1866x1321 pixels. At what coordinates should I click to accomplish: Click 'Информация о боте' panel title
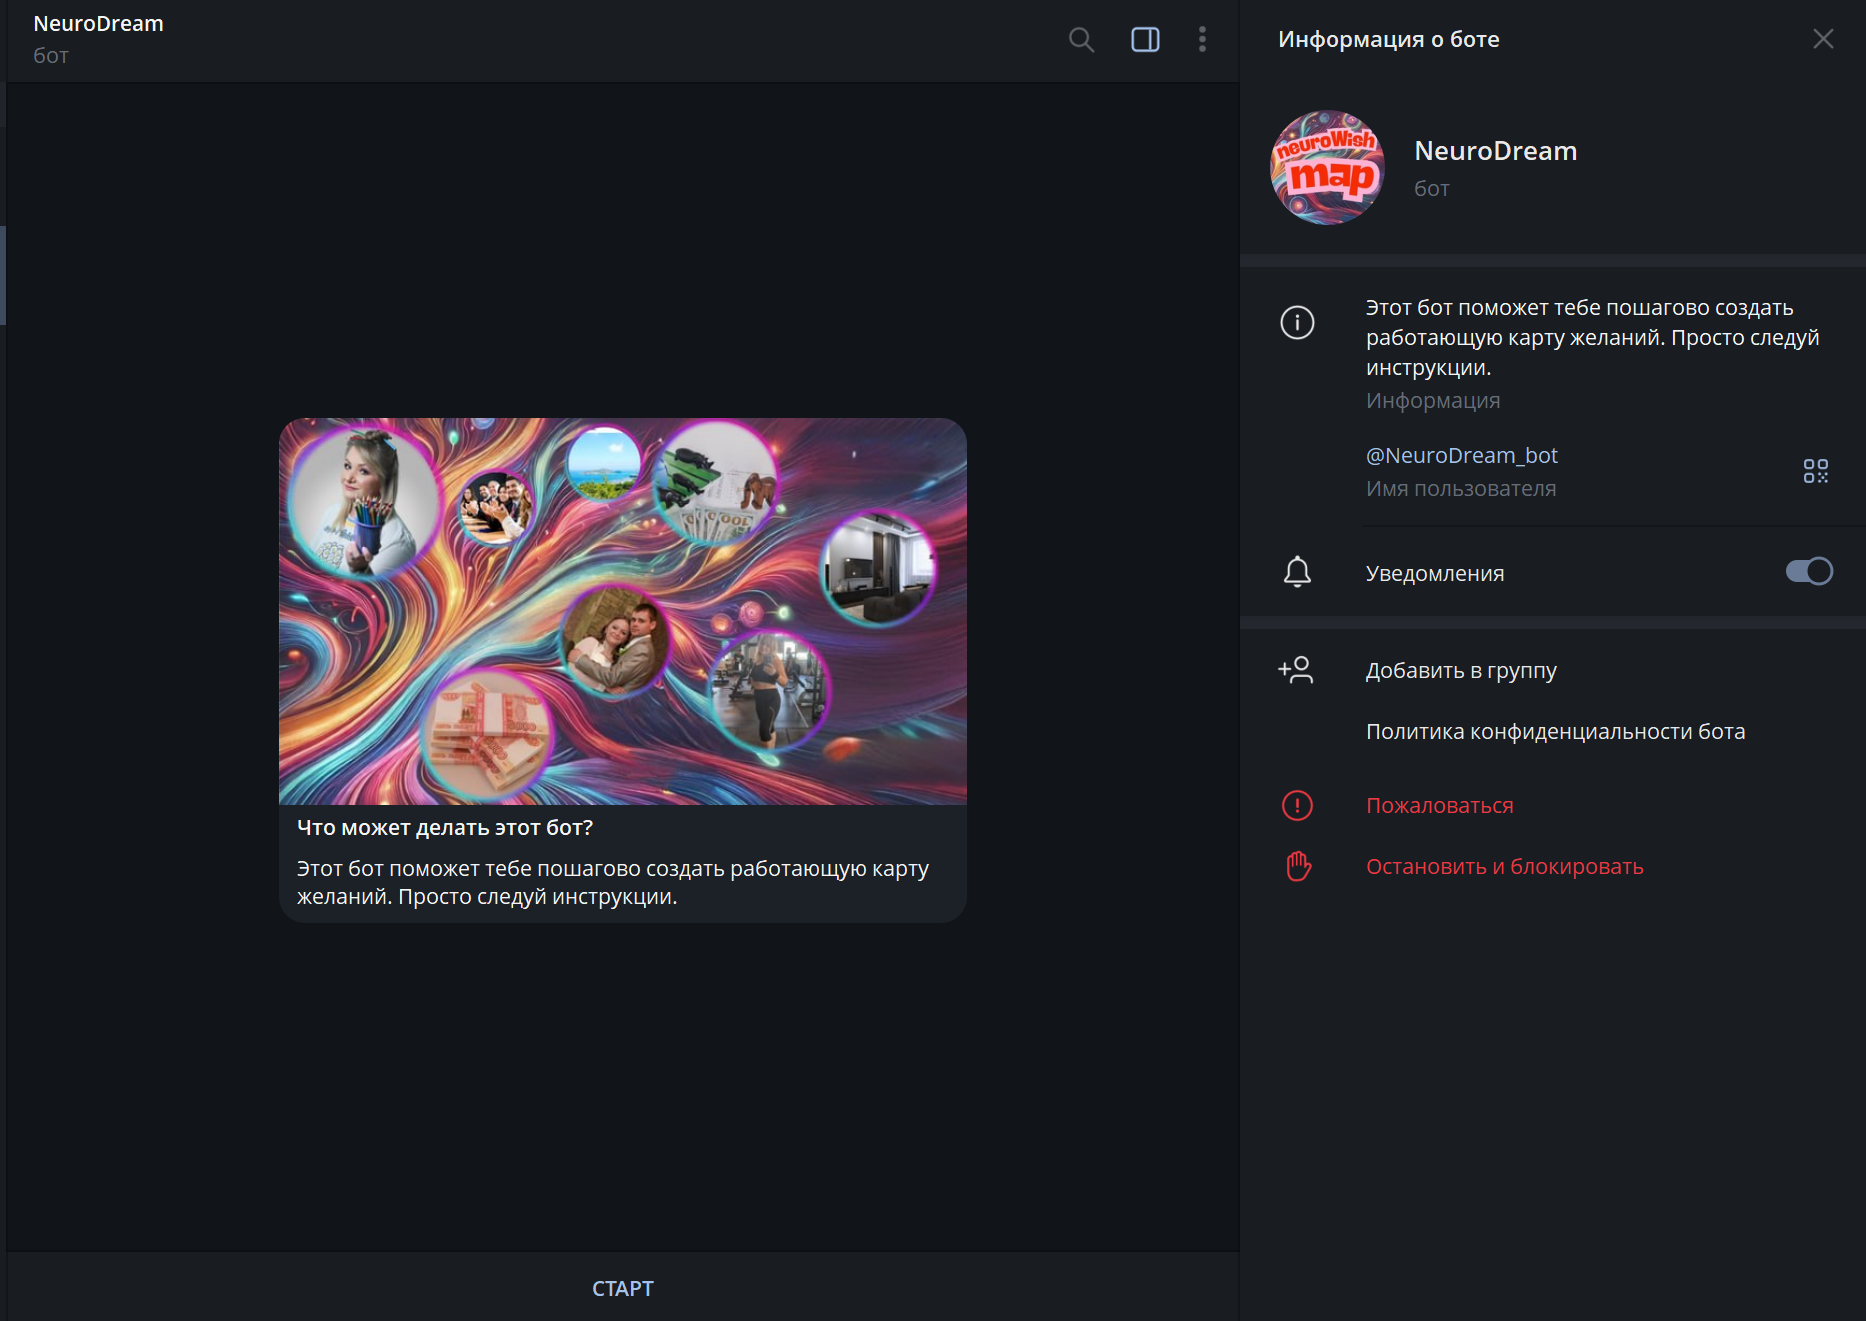click(1388, 39)
